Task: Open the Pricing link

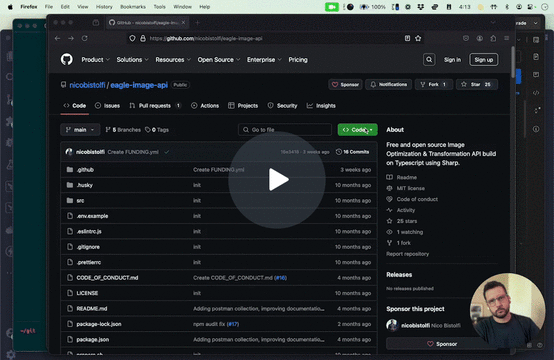Action: click(x=298, y=60)
